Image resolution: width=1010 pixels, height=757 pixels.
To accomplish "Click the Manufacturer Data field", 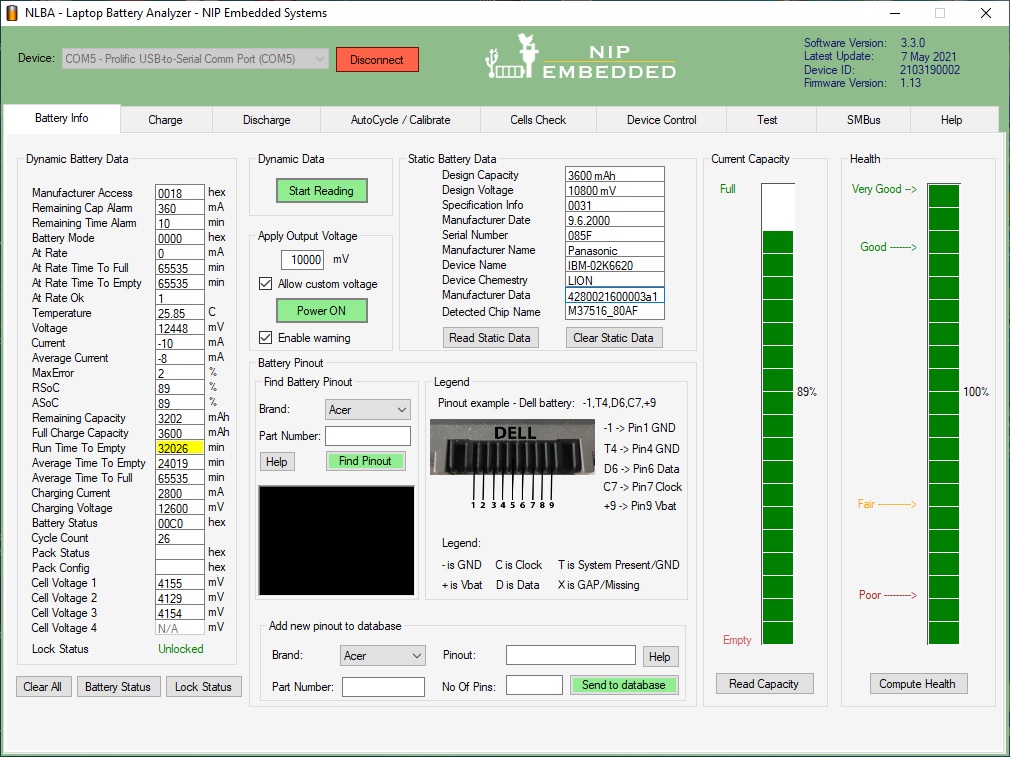I will click(x=615, y=296).
